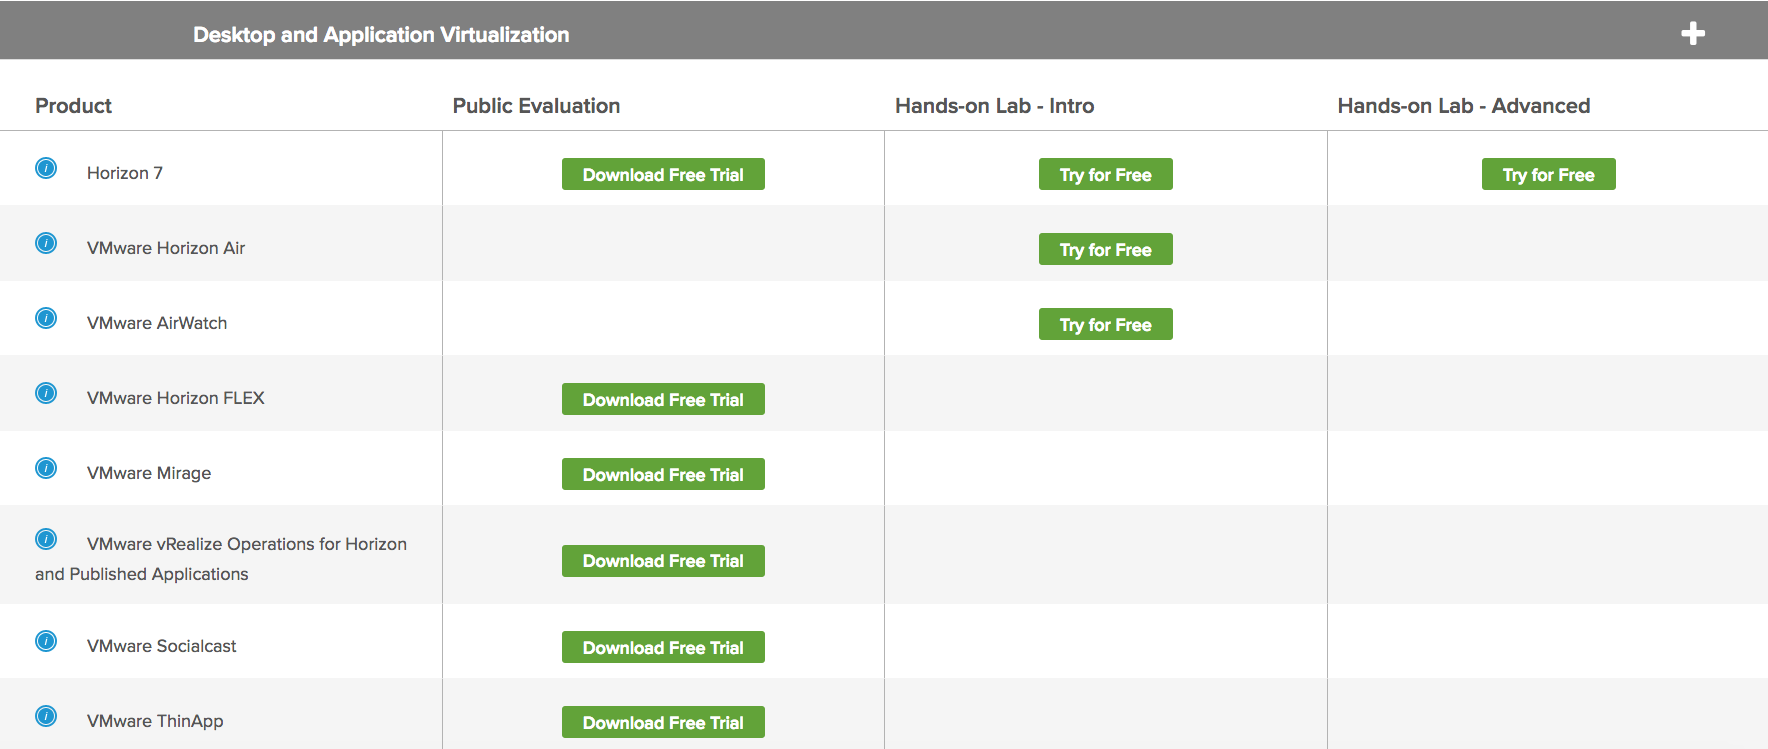The image size is (1768, 749).
Task: Open info icon for VMware Horizon Air
Action: pyautogui.click(x=46, y=243)
